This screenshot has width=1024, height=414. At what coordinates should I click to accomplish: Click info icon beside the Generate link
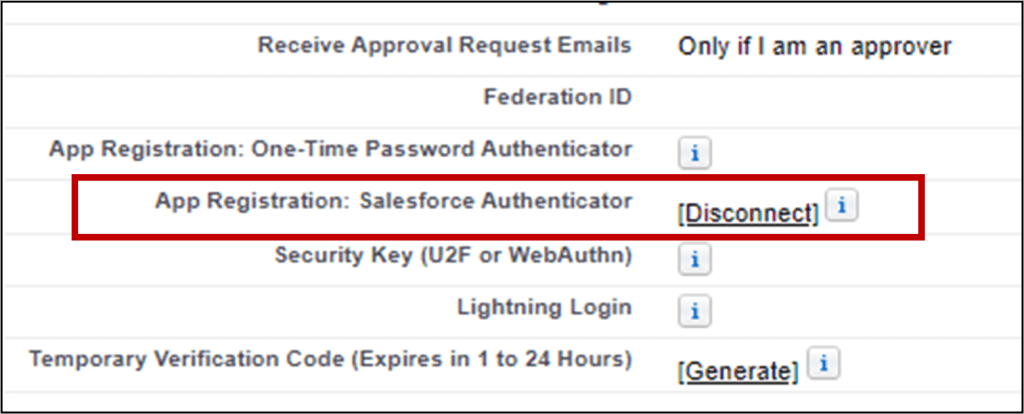[824, 364]
